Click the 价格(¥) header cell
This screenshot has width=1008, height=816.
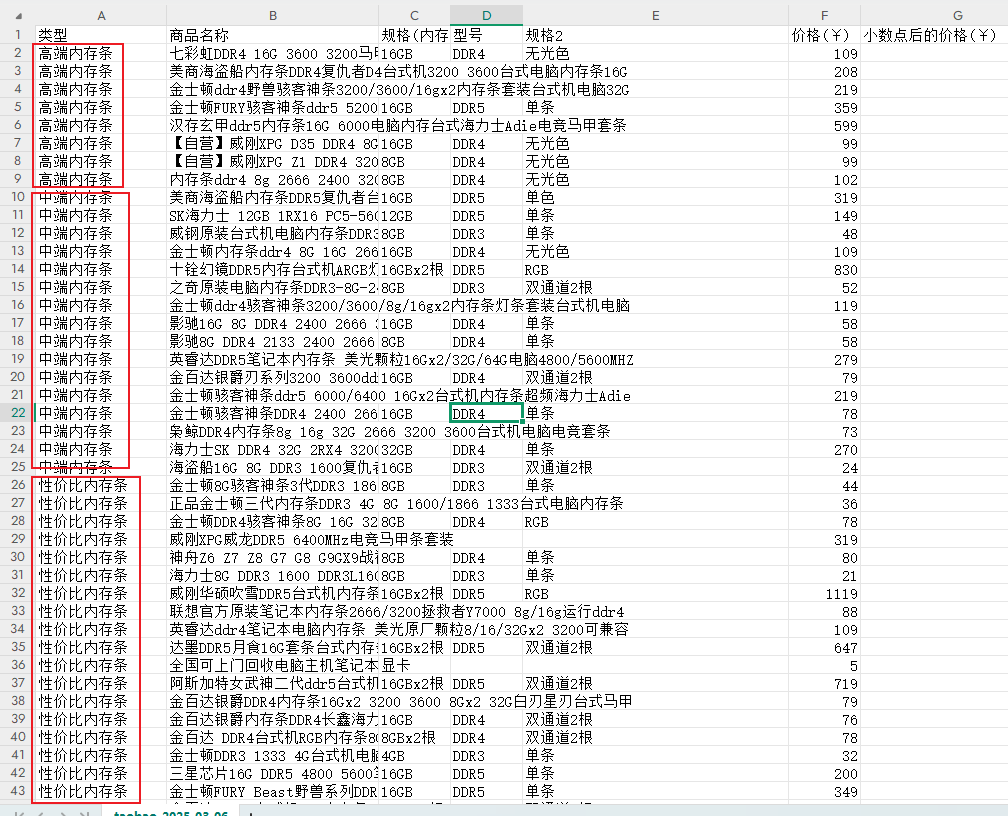(824, 35)
